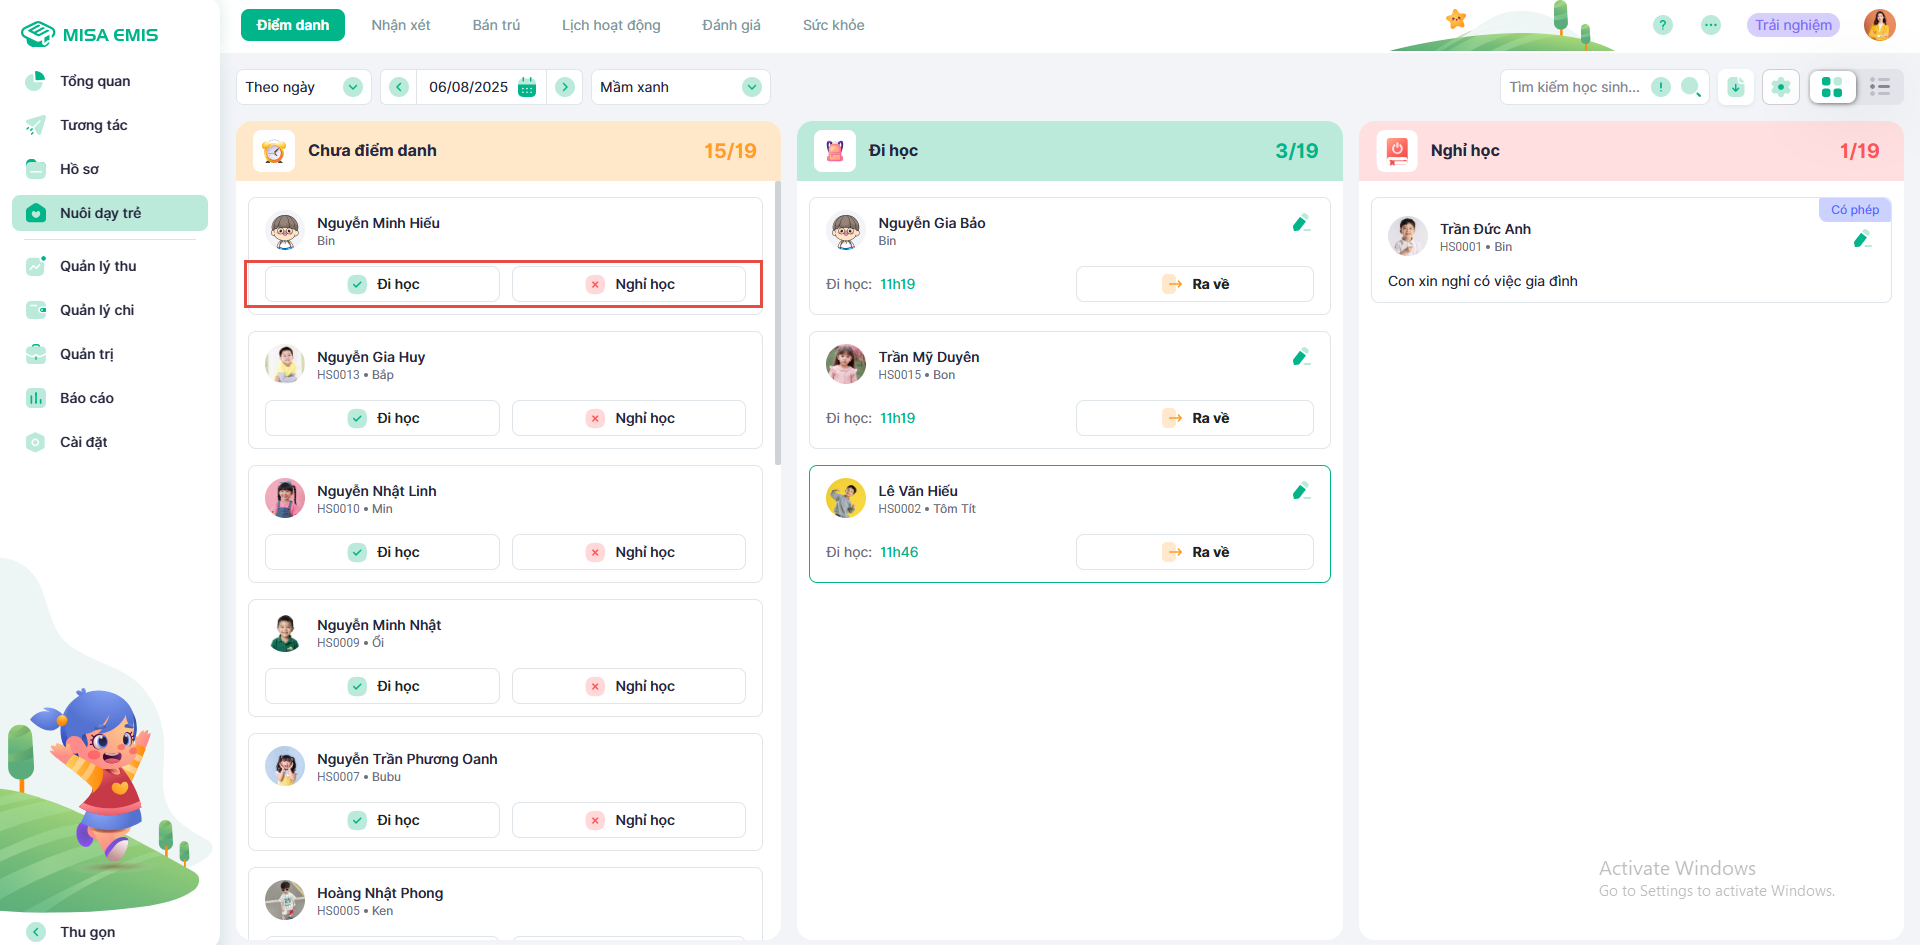Mark Nguyễn Minh Nhật as Đi học
This screenshot has height=945, width=1920.
pos(382,686)
